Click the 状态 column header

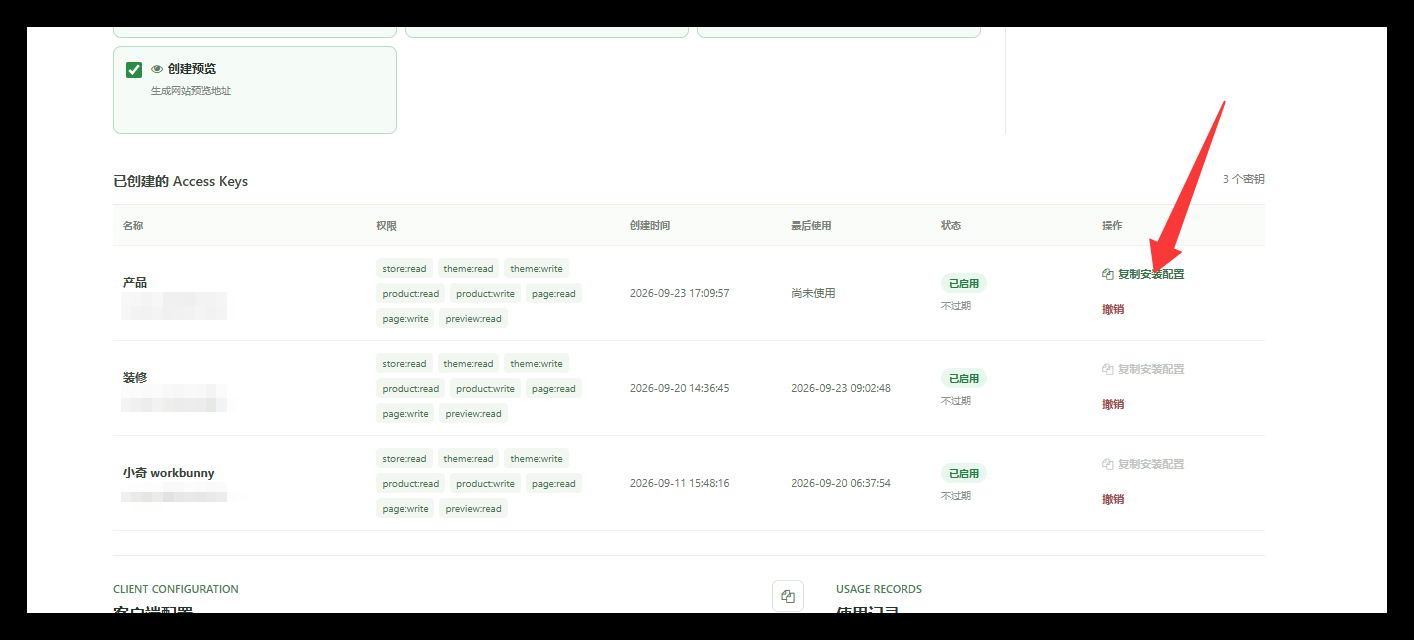coord(951,225)
